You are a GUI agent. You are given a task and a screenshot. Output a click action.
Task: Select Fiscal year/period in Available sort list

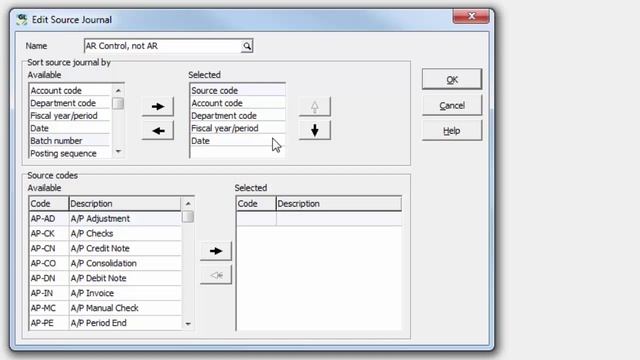click(x=70, y=116)
